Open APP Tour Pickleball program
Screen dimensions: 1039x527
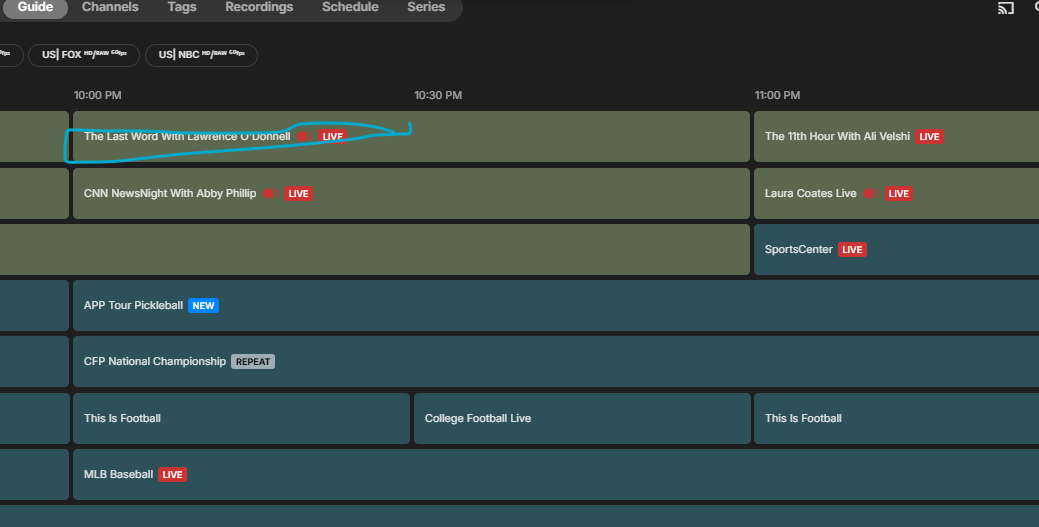556,306
